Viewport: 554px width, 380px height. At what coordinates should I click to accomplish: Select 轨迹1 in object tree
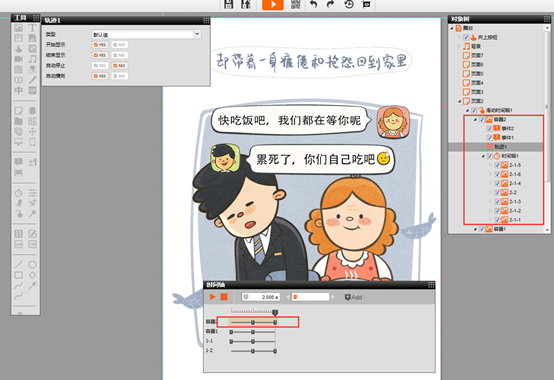[500, 147]
